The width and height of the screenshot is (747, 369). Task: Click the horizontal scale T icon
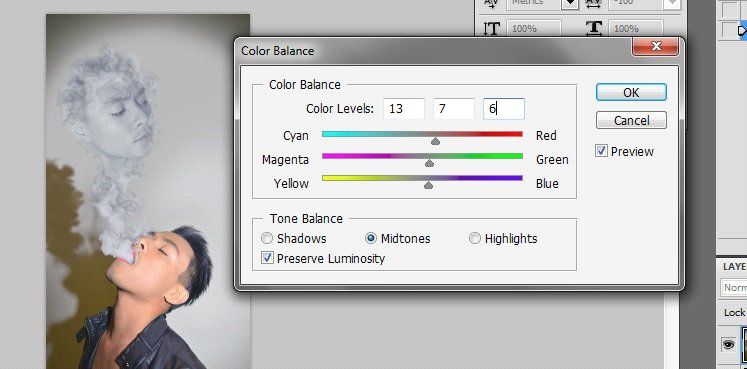coord(594,28)
